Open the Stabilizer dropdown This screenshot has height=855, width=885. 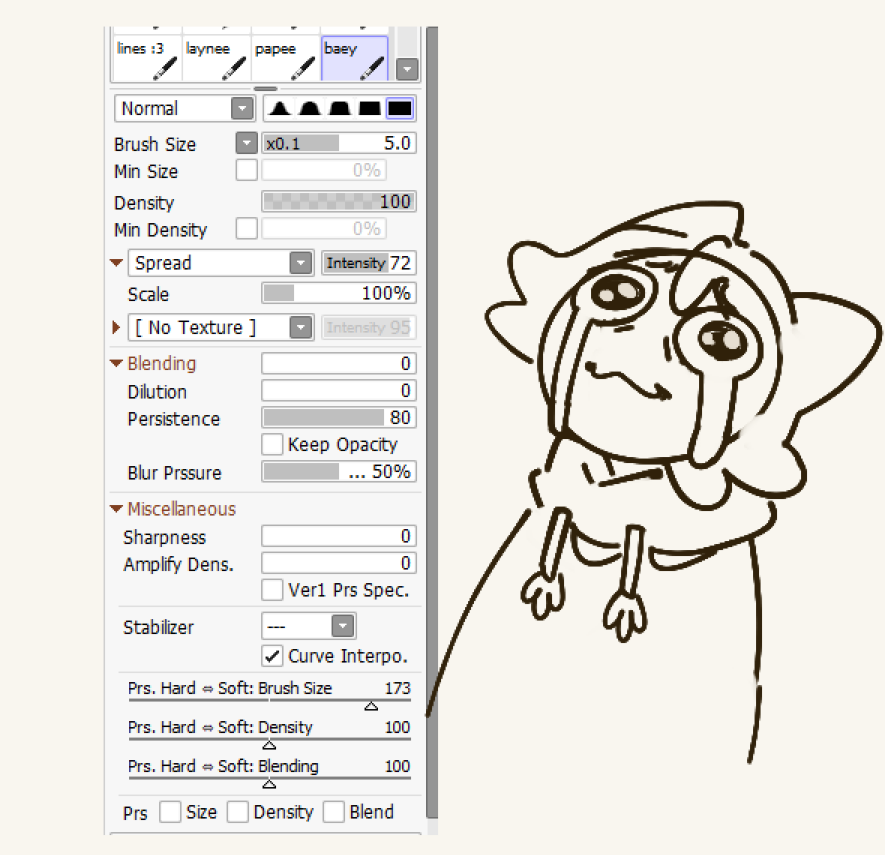(x=343, y=626)
